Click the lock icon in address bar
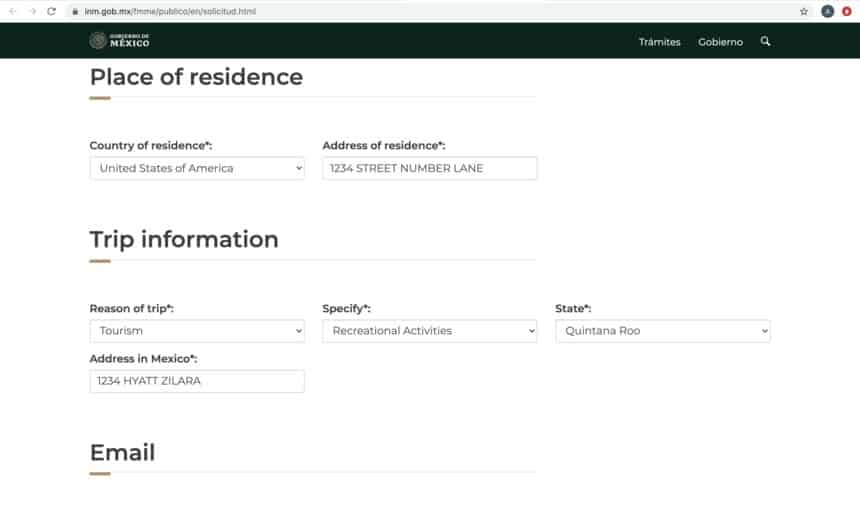Viewport: 860px width, 513px height. click(x=75, y=12)
